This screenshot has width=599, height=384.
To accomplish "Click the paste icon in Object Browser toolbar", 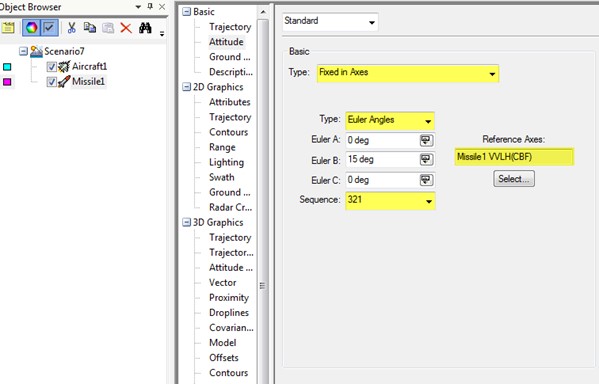I will (108, 28).
